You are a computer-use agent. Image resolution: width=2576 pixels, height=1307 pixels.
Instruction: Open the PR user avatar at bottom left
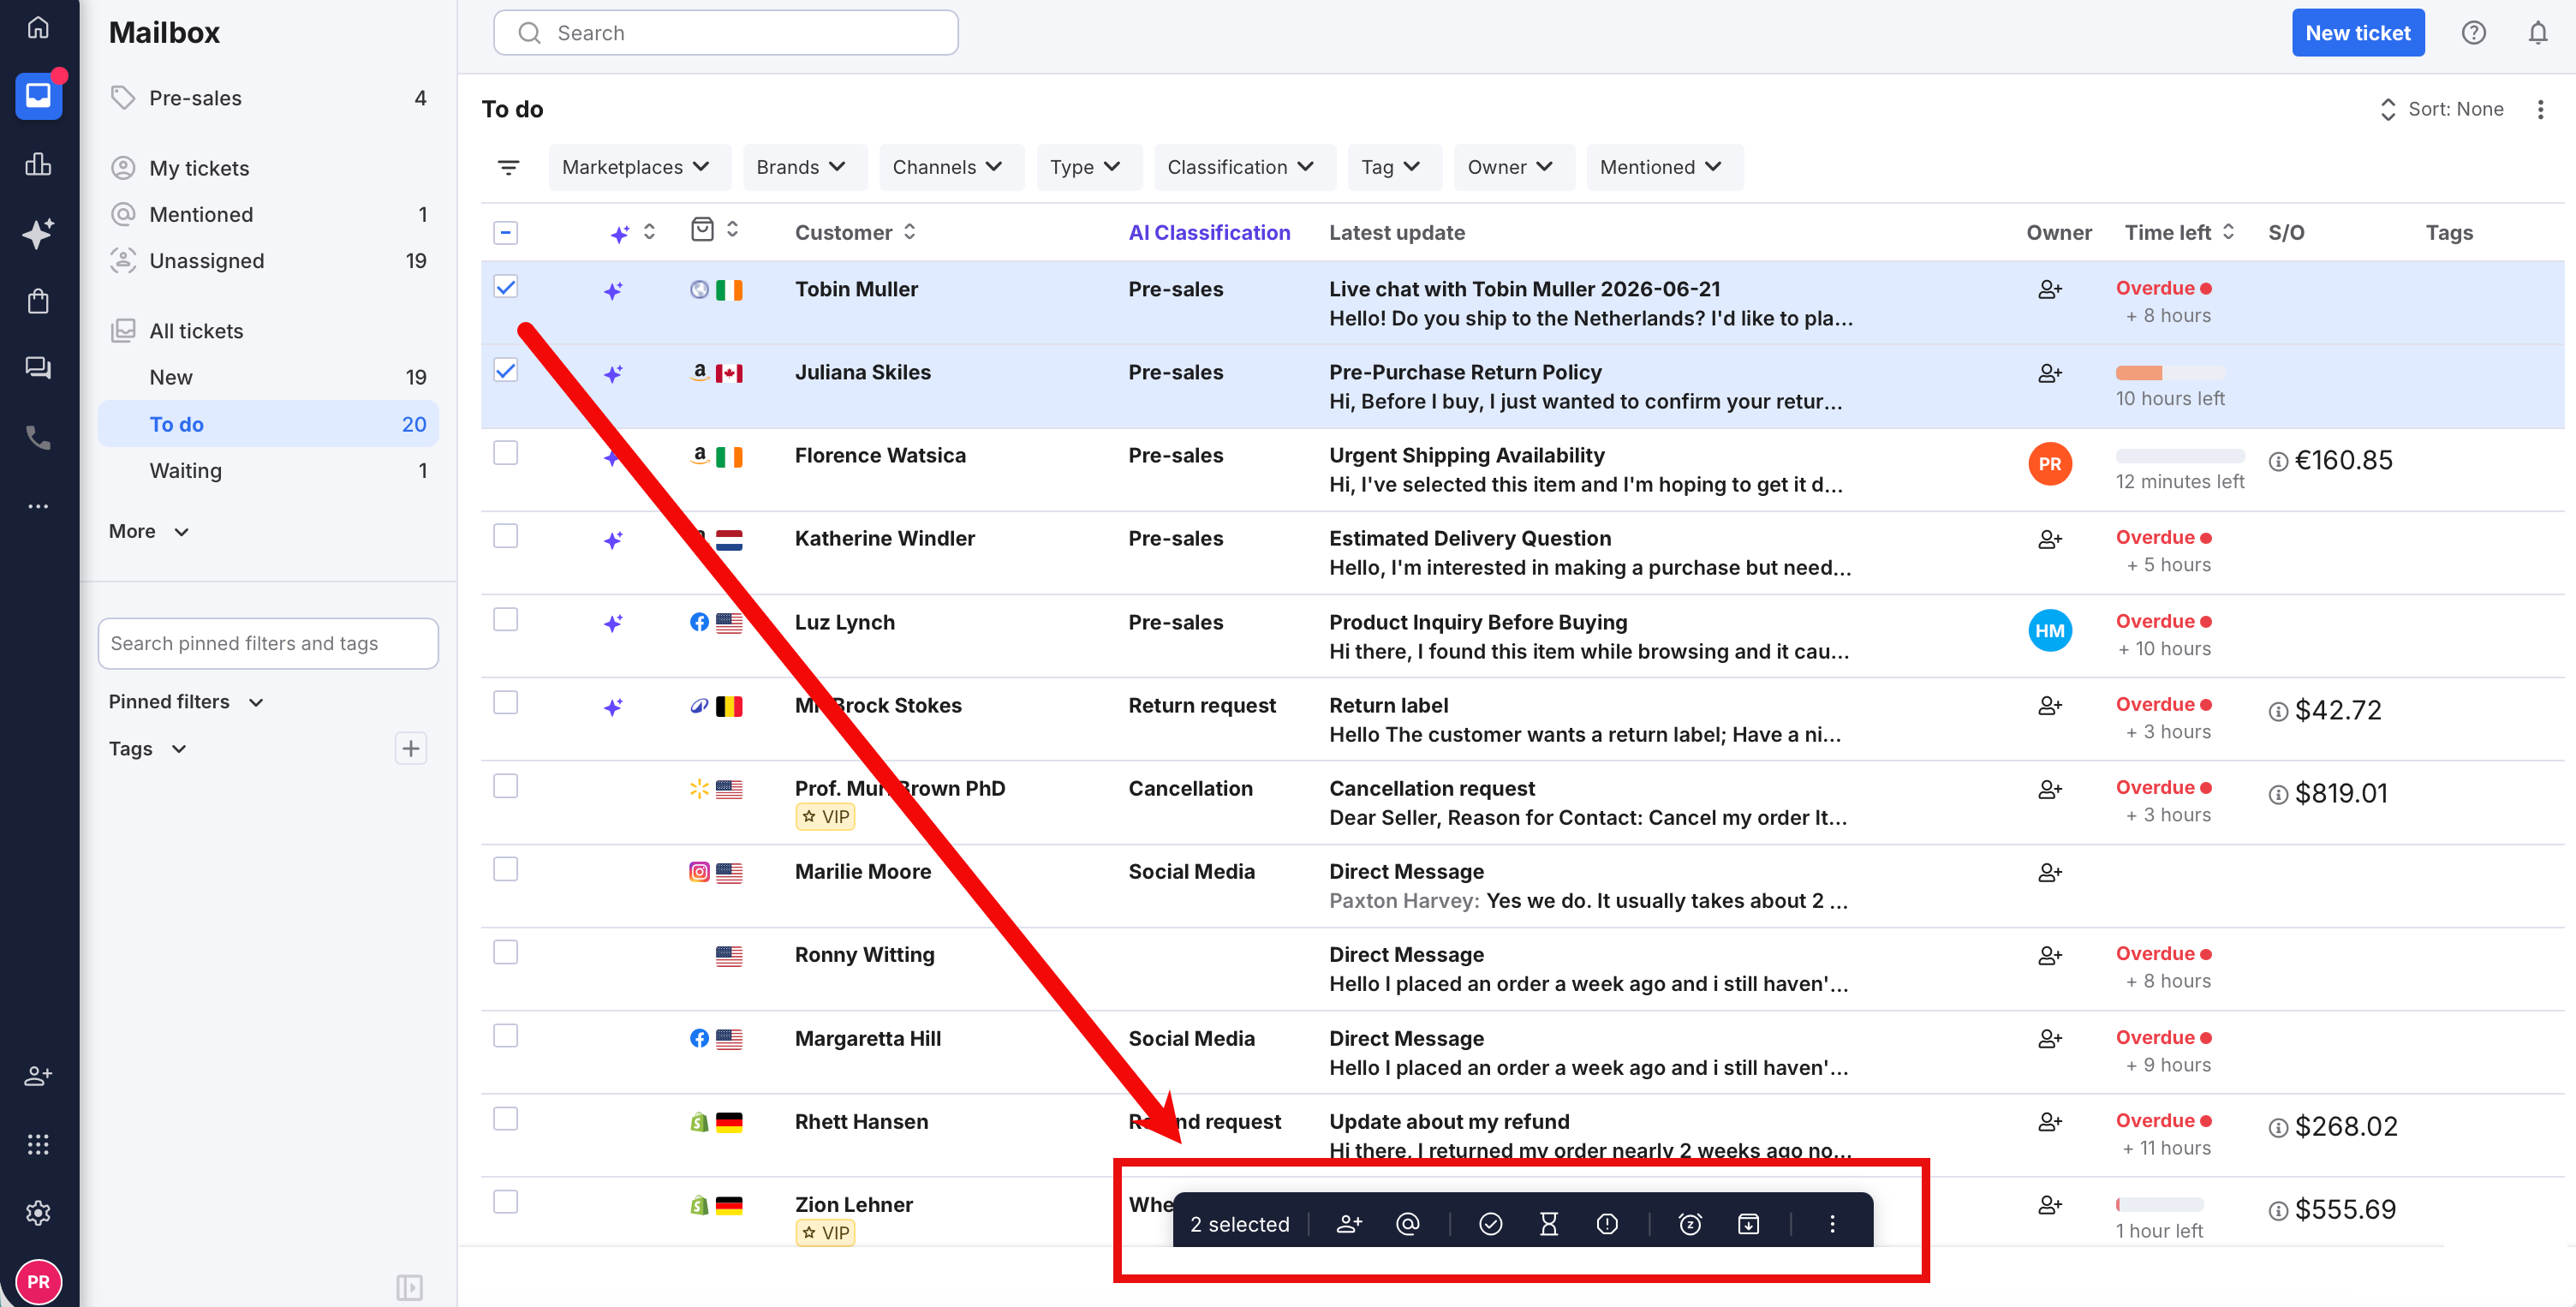tap(38, 1282)
